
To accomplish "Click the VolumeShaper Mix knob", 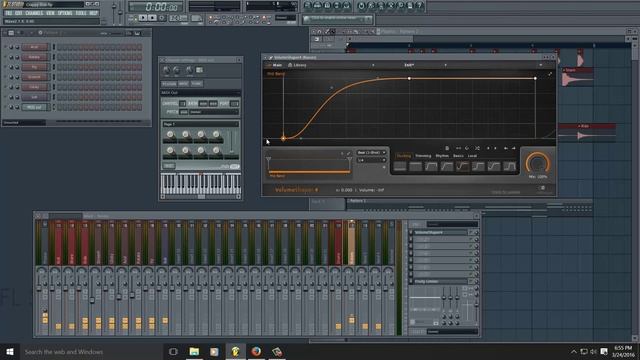I will point(538,163).
